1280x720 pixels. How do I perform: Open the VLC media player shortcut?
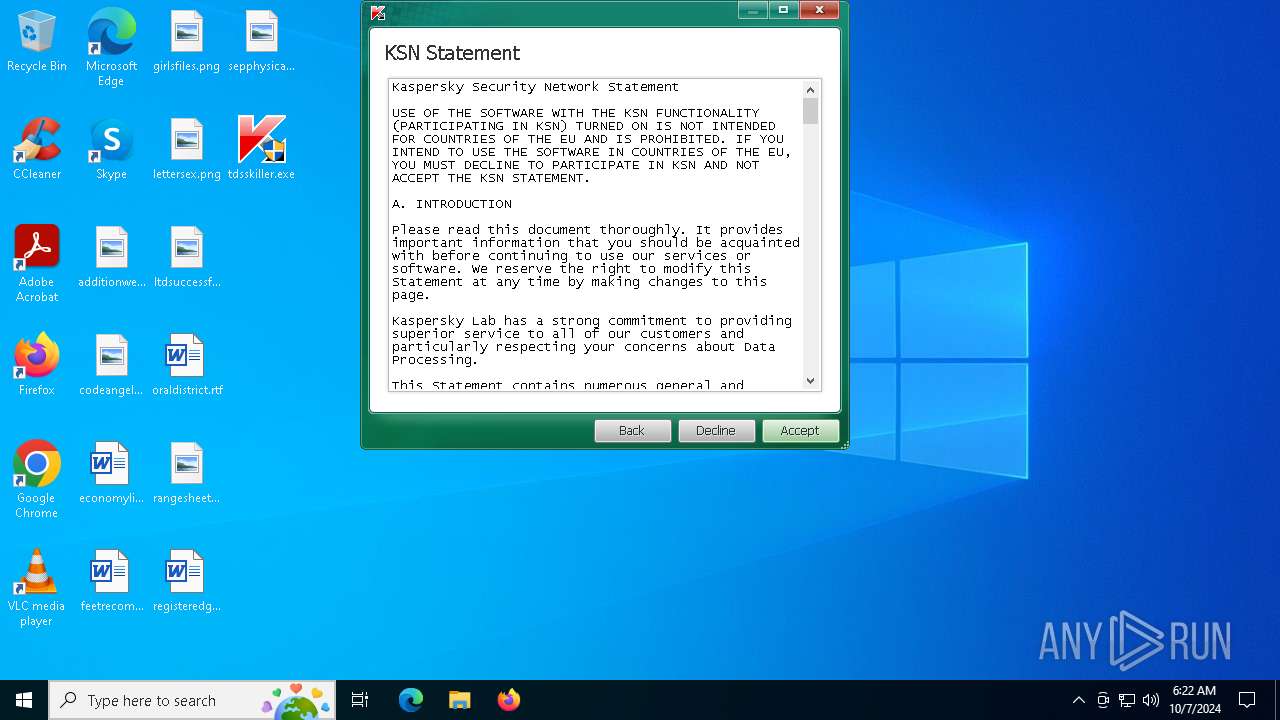pos(37,588)
